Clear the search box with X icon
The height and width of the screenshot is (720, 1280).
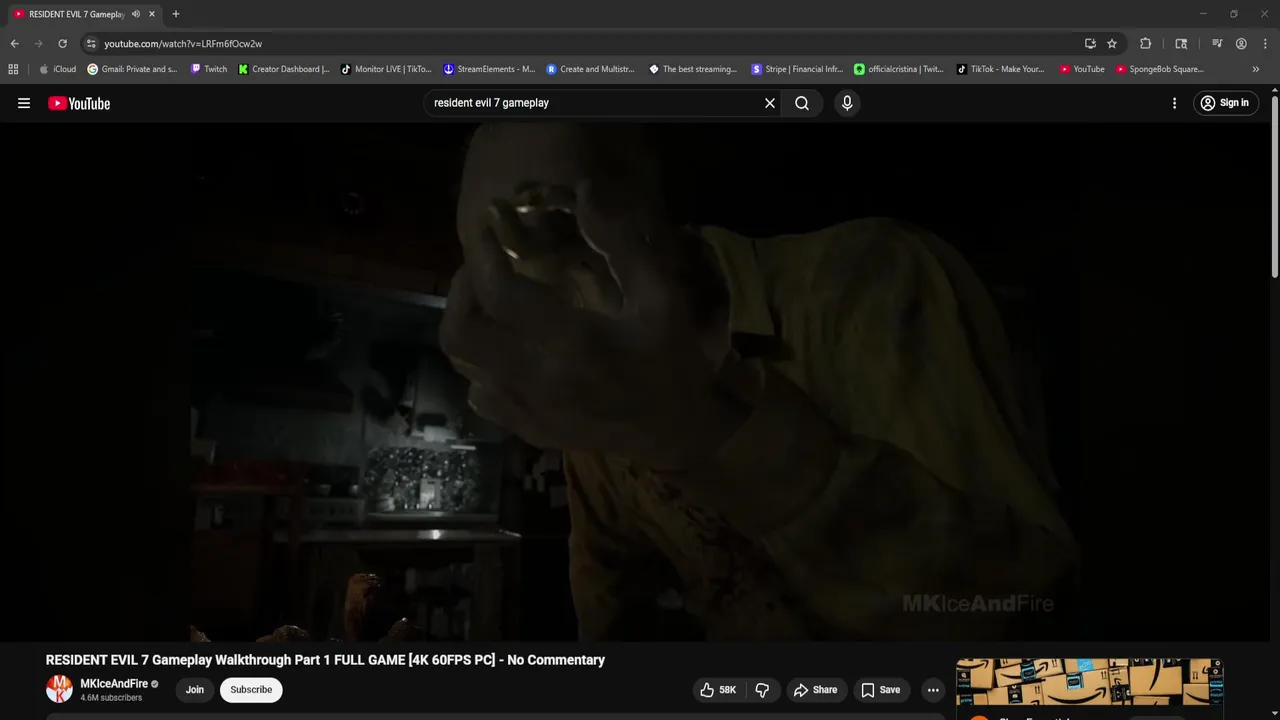point(770,103)
